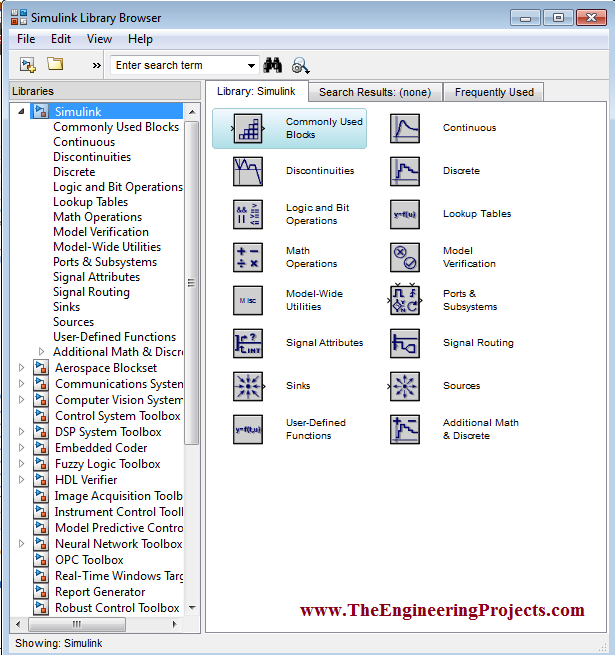The width and height of the screenshot is (615, 655).
Task: Click the vertical scrollbar thumb in Libraries
Action: (x=191, y=283)
